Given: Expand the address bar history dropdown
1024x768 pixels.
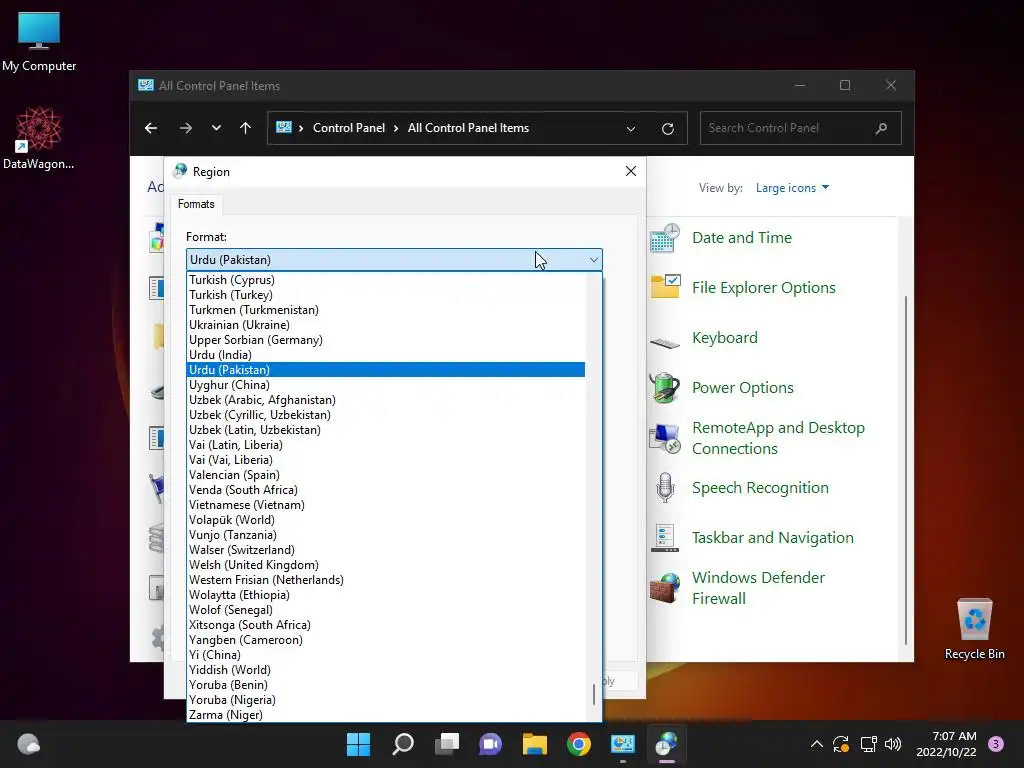Looking at the screenshot, I should [631, 129].
